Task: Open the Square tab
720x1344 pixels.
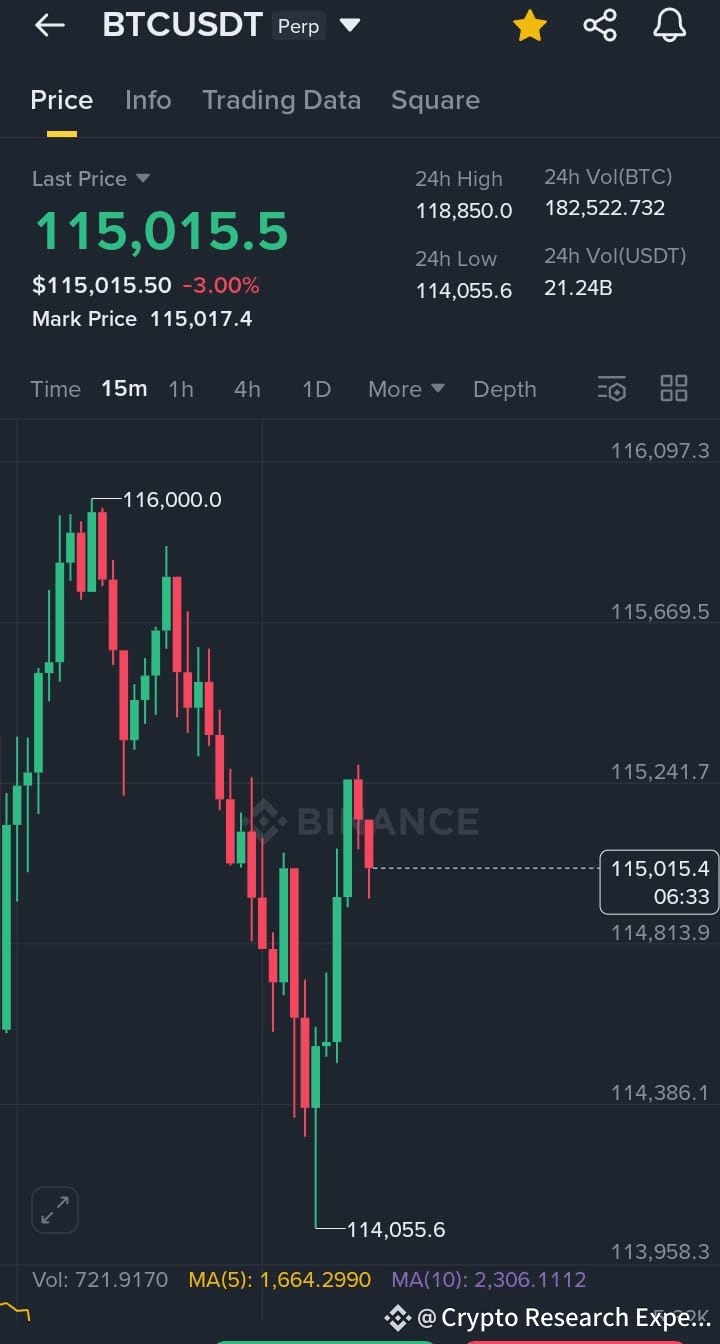Action: [x=435, y=100]
